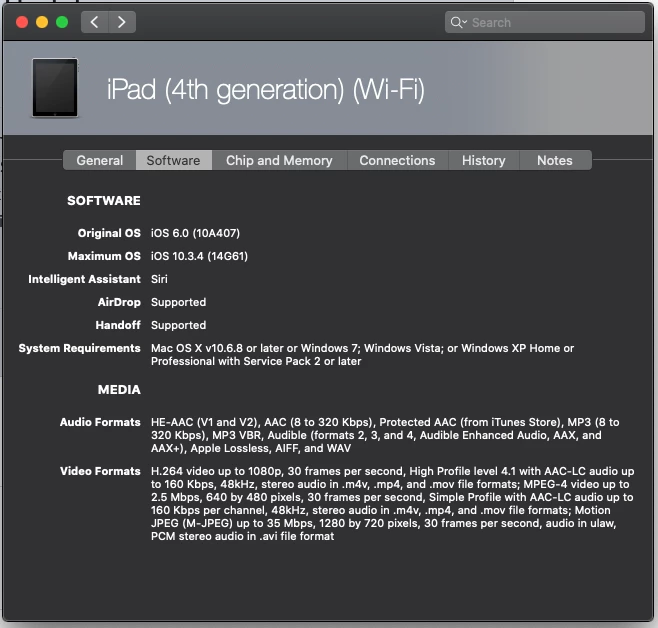658x628 pixels.
Task: Open the Chip and Memory tab
Action: point(279,160)
